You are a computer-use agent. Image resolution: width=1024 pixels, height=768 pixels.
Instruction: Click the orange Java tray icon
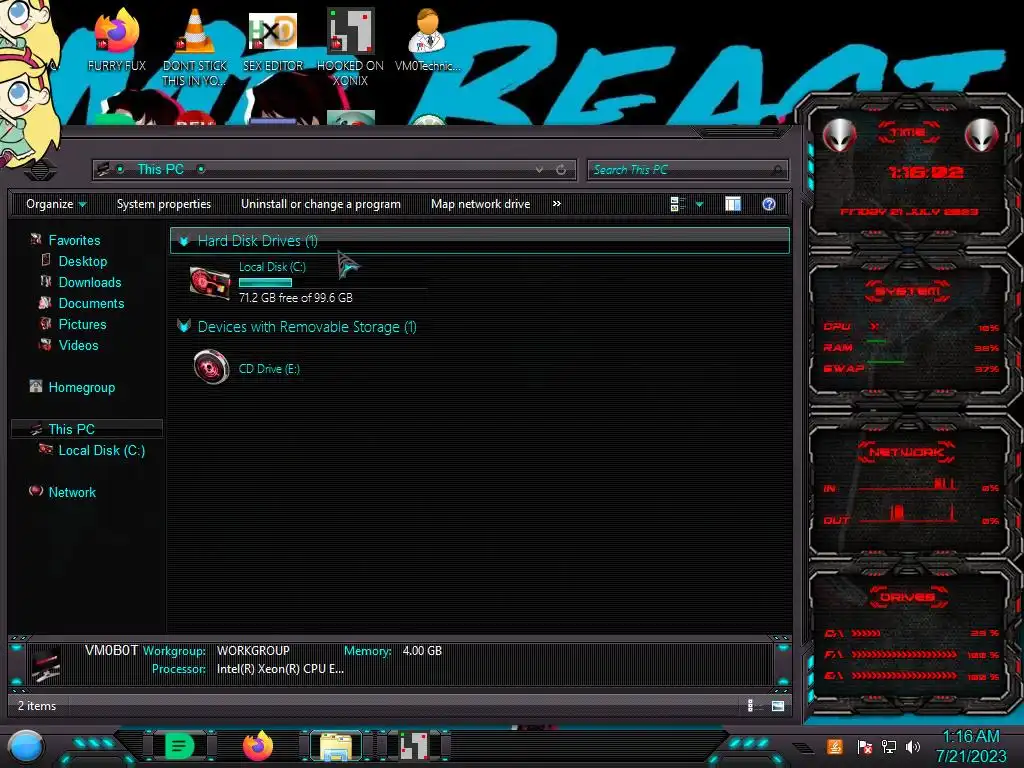tap(835, 746)
